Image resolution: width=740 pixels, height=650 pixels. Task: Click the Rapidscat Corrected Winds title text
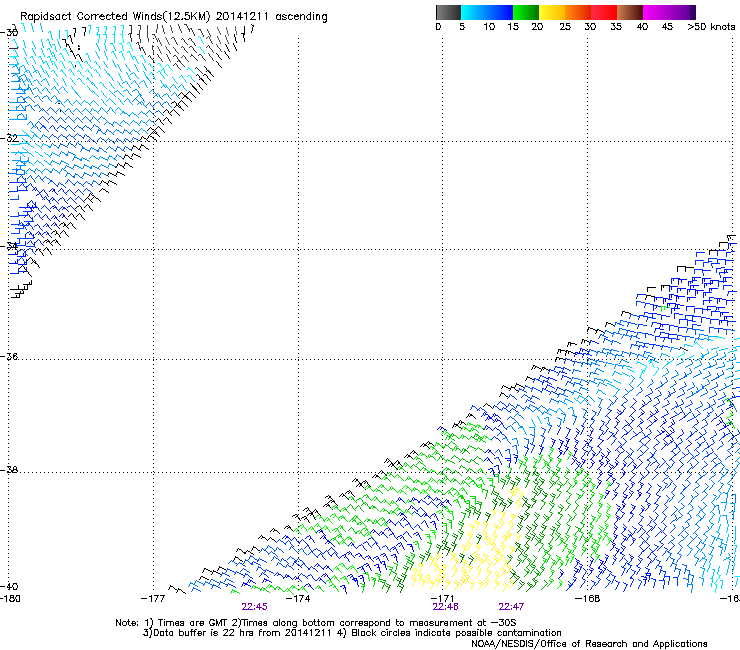coord(174,17)
